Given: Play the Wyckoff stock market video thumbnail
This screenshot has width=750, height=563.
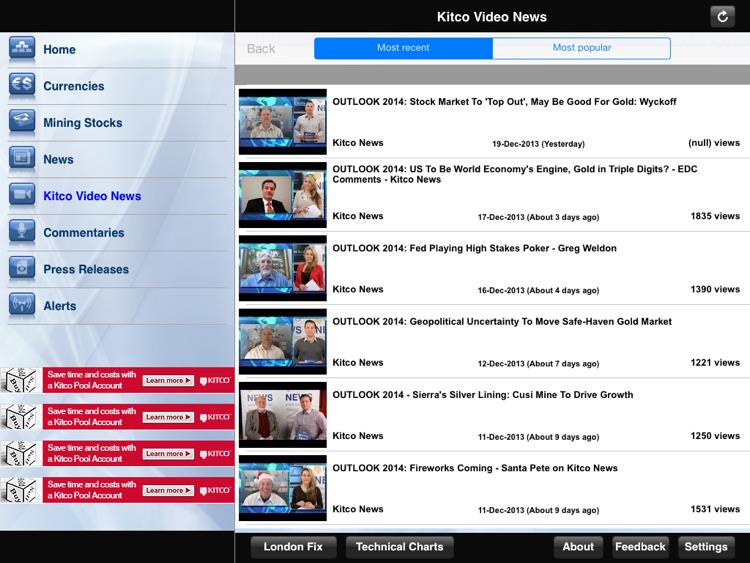Looking at the screenshot, I should (283, 121).
